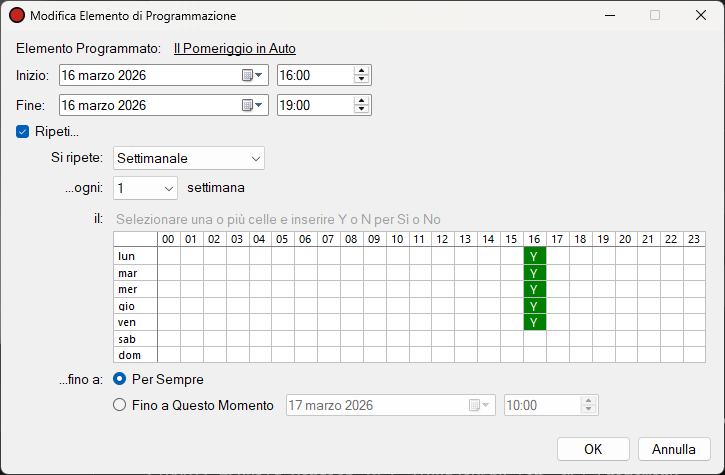Select the ven cell in hour 15 column
This screenshot has height=475, width=725.
[x=512, y=322]
